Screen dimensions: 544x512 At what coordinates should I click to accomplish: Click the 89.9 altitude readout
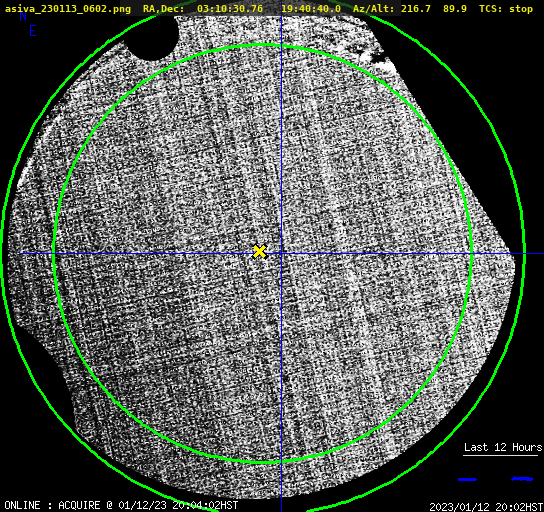[x=454, y=9]
